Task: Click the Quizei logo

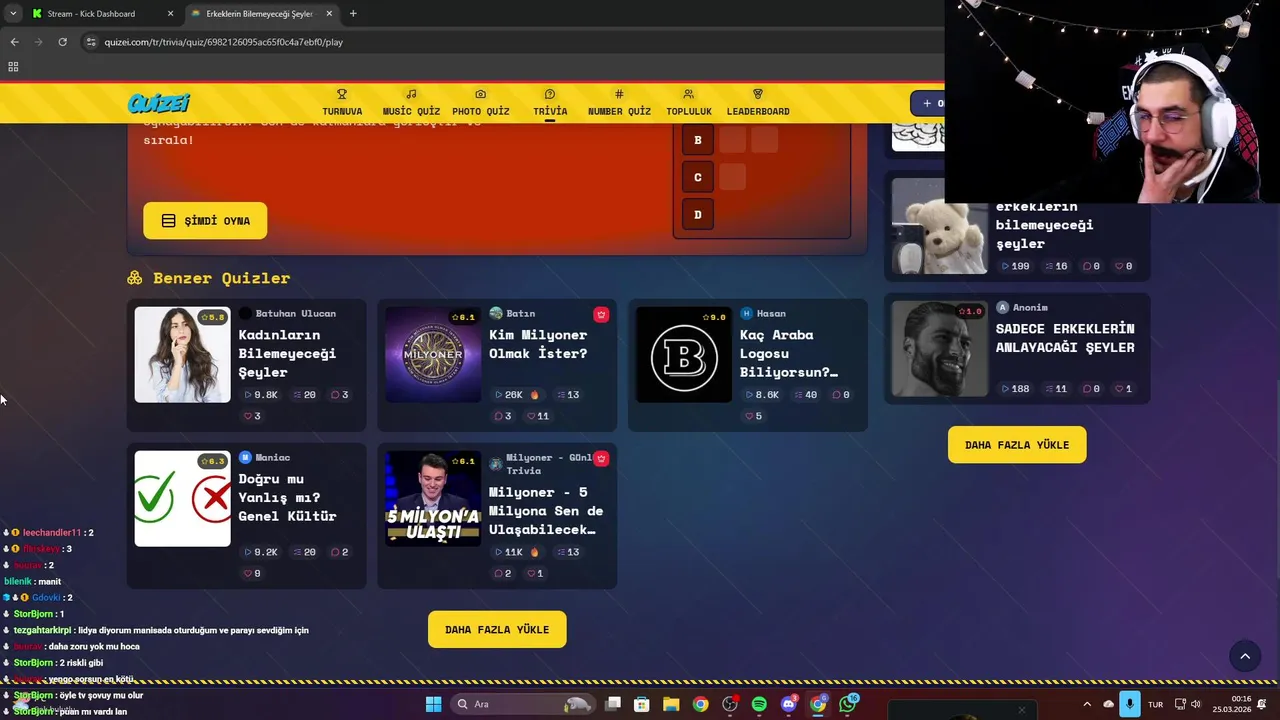Action: 158,103
